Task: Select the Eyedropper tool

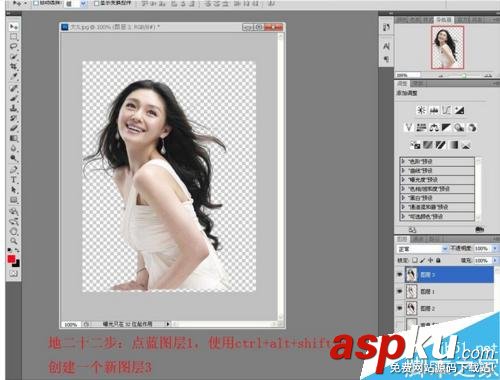Action: [14, 77]
